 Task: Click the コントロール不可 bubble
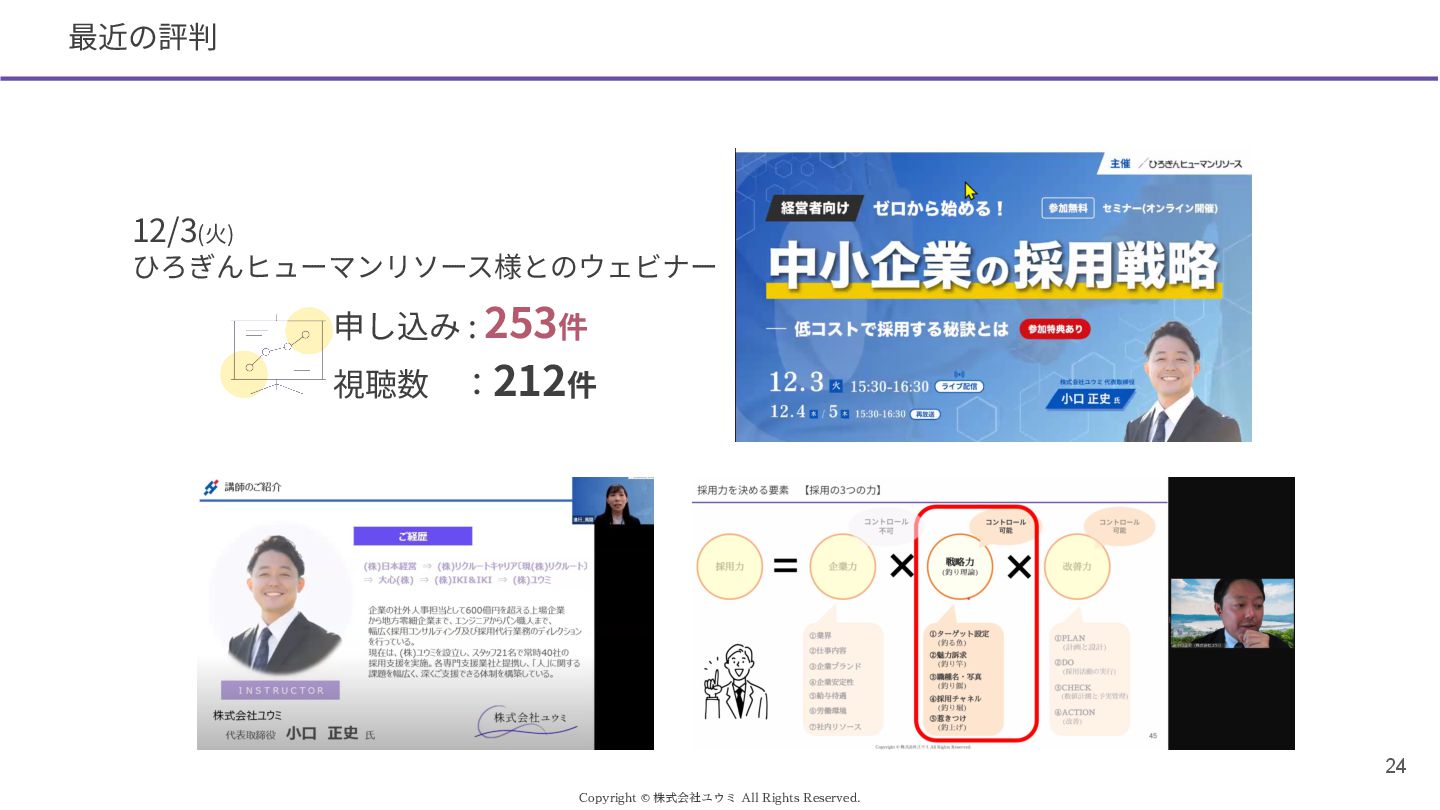(886, 526)
